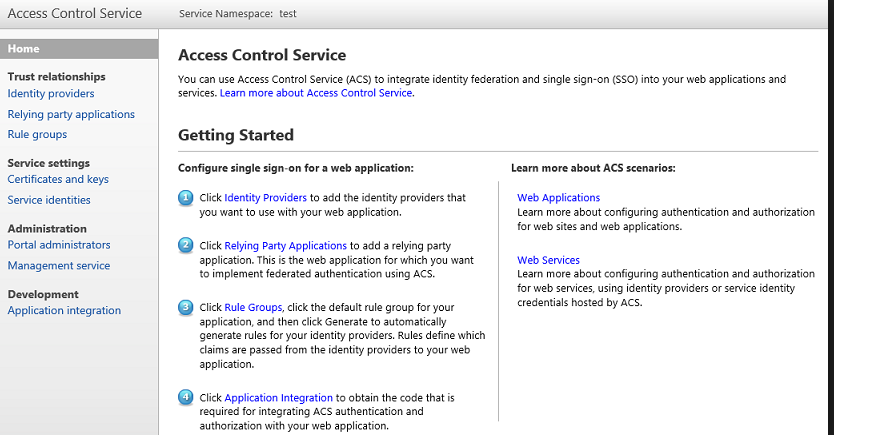Click the Learn more about ACS scenarios heading

tap(593, 168)
